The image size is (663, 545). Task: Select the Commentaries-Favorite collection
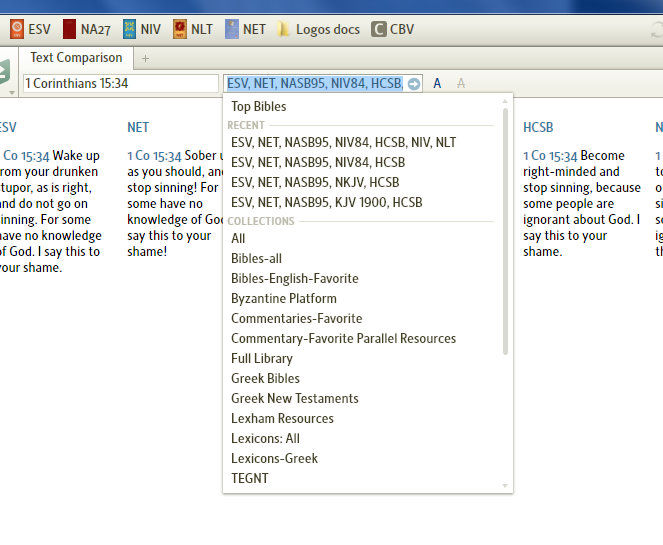point(296,318)
